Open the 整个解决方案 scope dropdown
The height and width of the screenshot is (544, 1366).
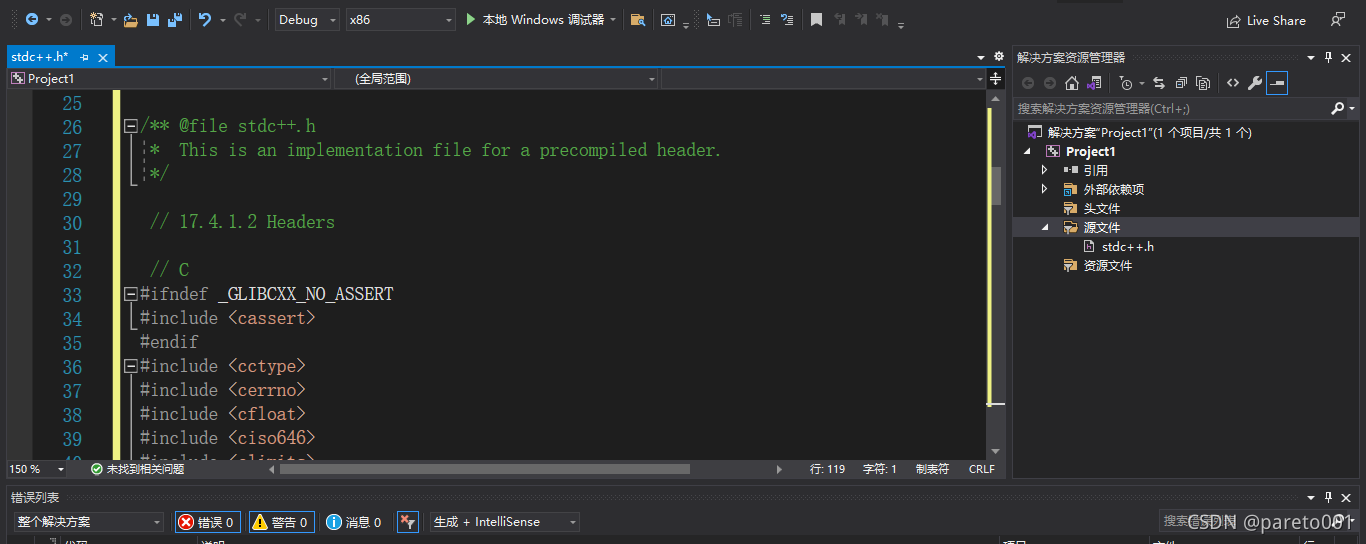click(x=89, y=522)
